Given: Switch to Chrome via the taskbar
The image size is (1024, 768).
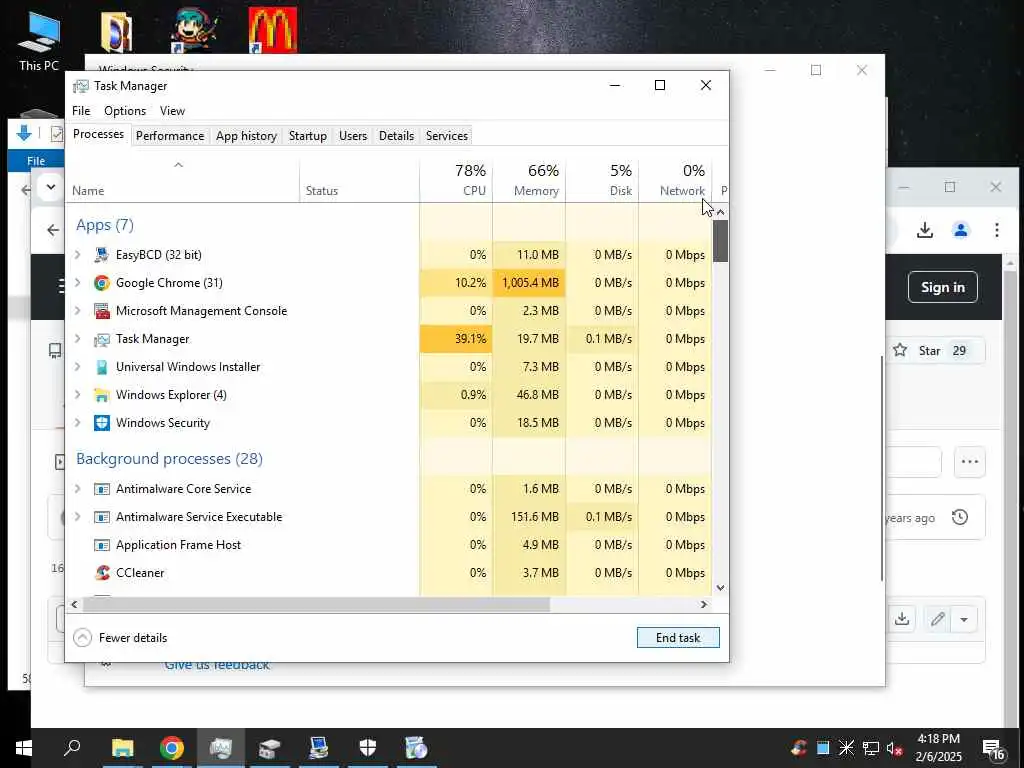Looking at the screenshot, I should tap(172, 748).
